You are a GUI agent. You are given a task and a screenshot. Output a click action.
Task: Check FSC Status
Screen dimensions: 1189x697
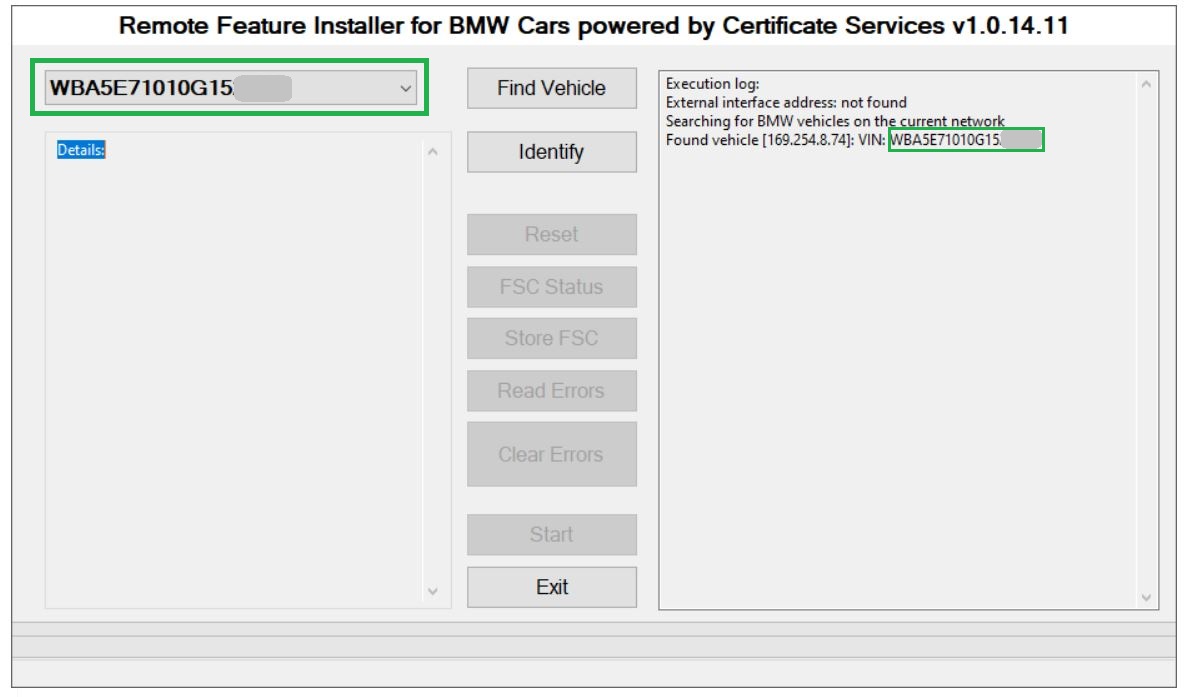tap(551, 287)
